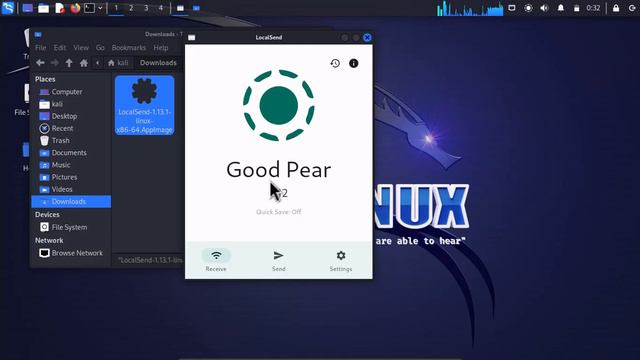Click the Good Pear device name
The height and width of the screenshot is (360, 640).
coord(279,170)
